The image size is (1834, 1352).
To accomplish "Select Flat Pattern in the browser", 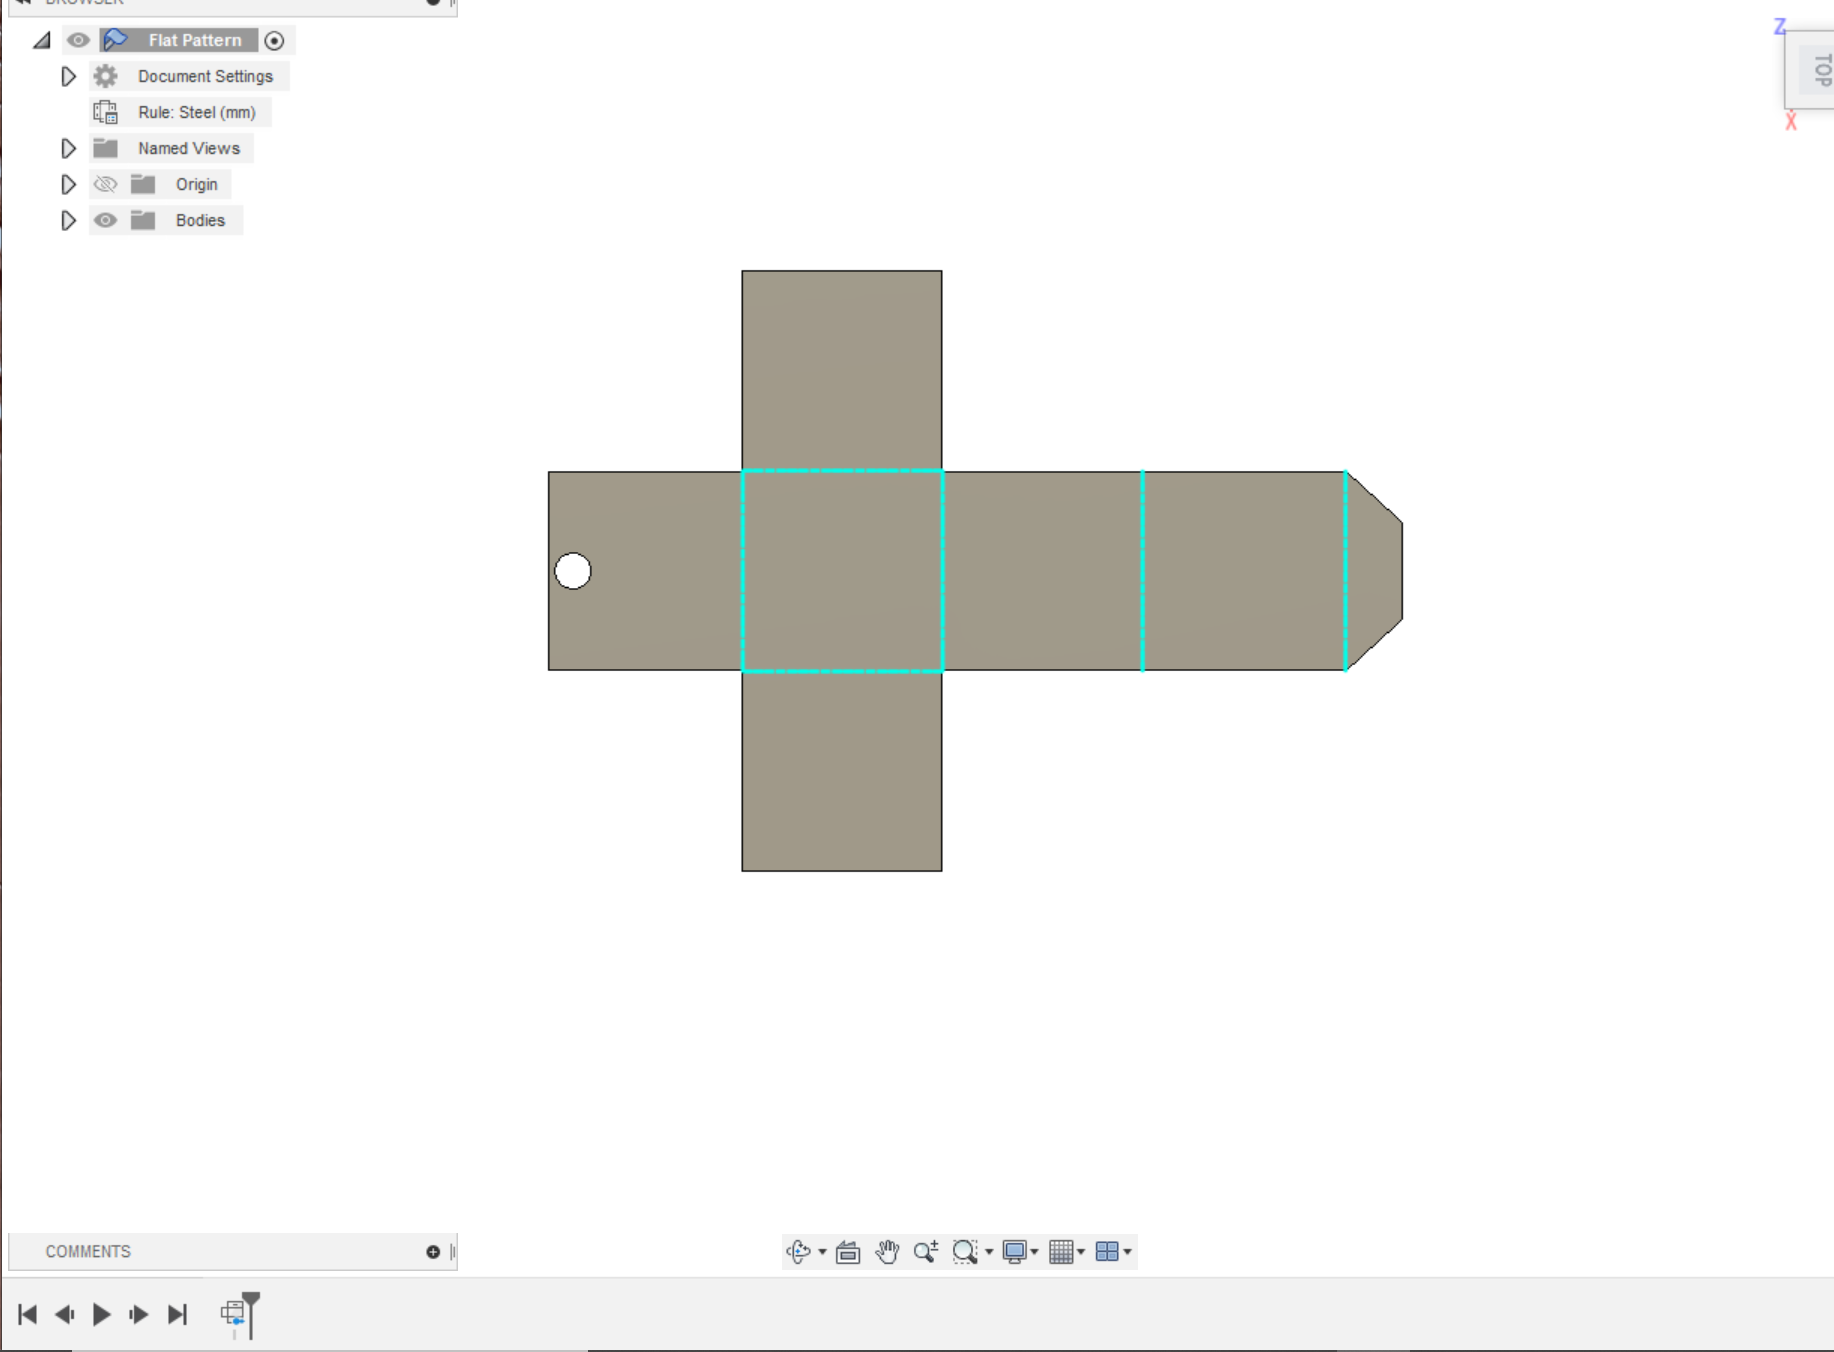I will coord(194,40).
